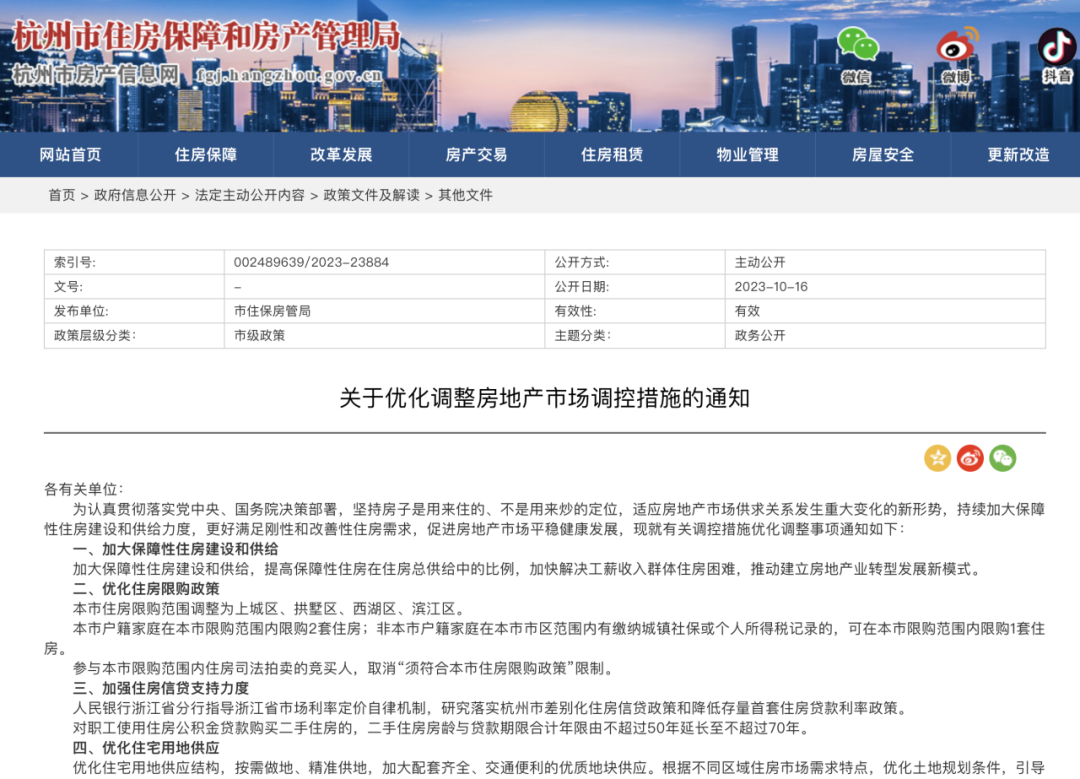Click the sentence about 司法拍卖的竞买人
The image size is (1080, 779).
point(344,668)
